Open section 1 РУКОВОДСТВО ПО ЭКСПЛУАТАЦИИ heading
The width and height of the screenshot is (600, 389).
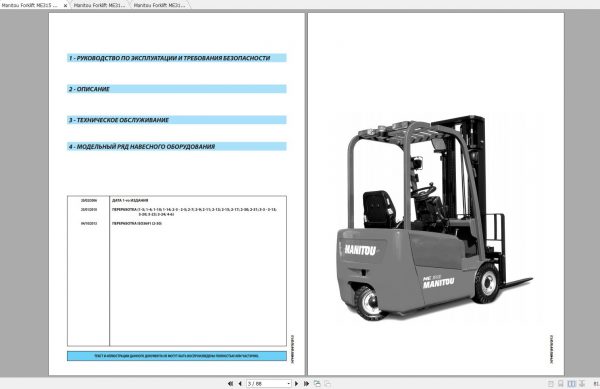pos(177,58)
